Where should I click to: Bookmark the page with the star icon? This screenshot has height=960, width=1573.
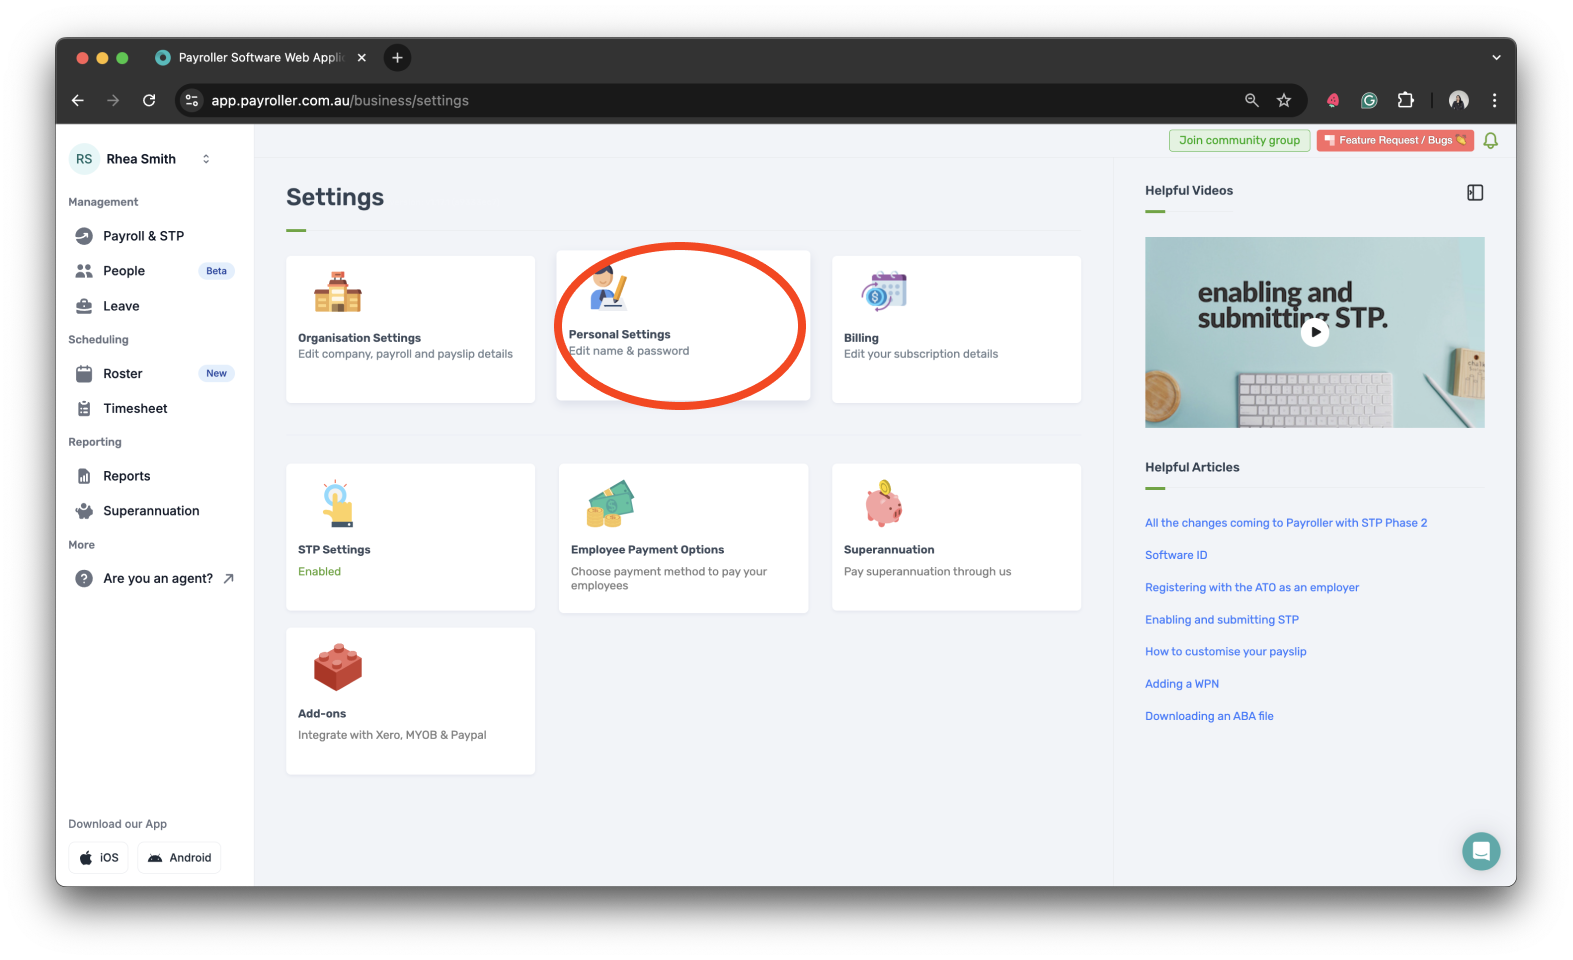tap(1284, 100)
